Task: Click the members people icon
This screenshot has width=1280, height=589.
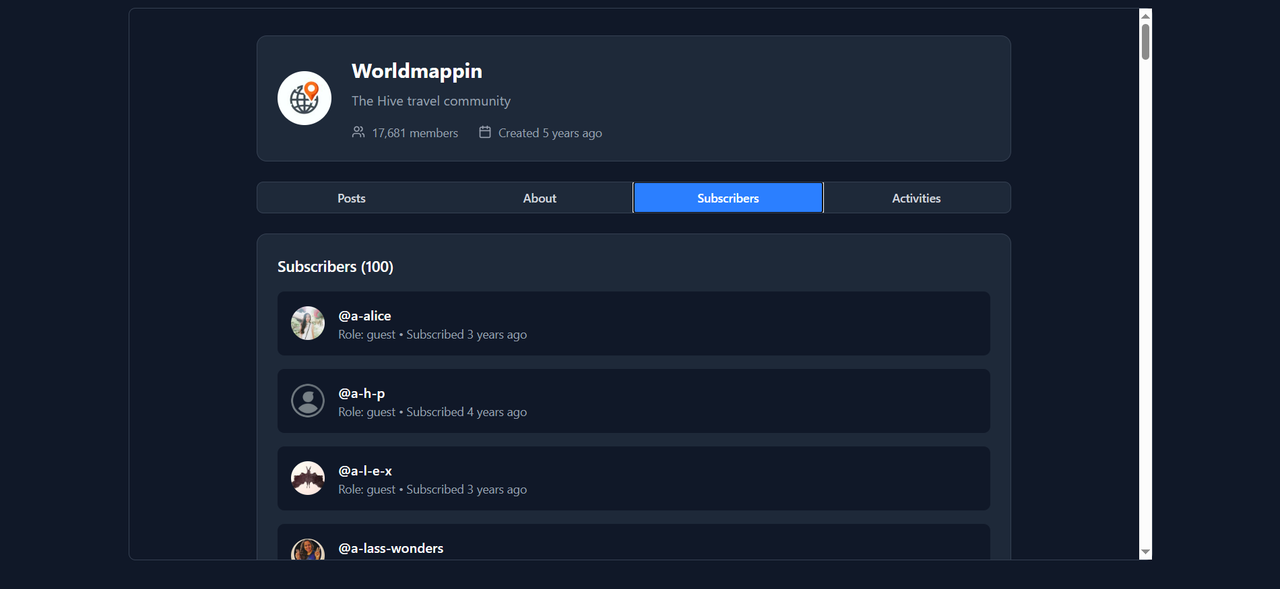Action: pos(358,132)
